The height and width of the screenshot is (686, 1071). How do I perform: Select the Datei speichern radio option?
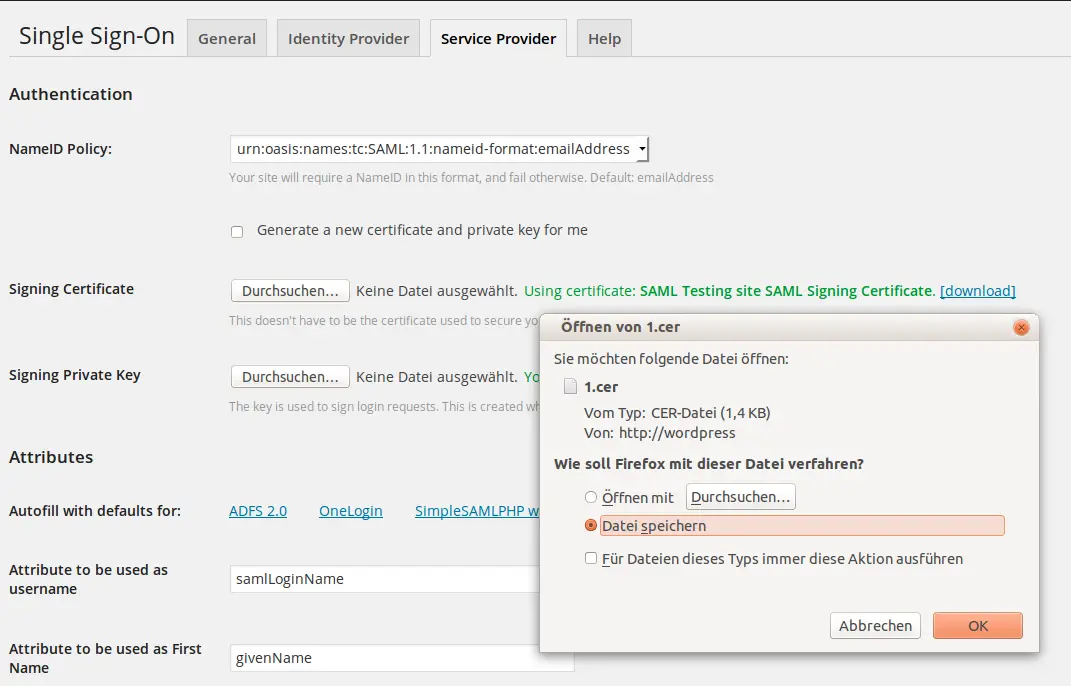(x=591, y=525)
